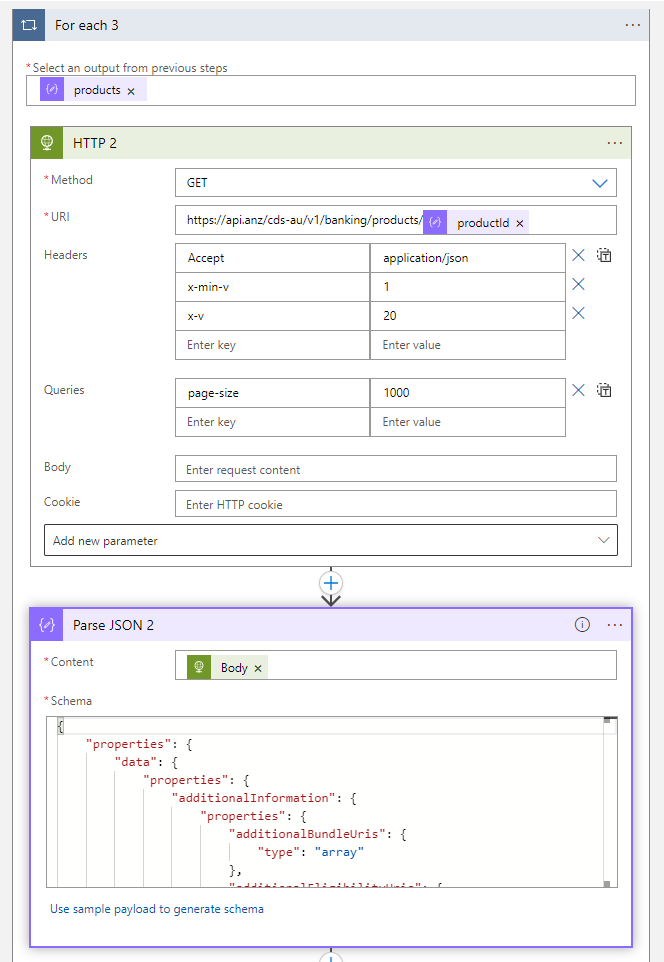Click the page-size query key field
This screenshot has width=664, height=962.
tap(272, 393)
